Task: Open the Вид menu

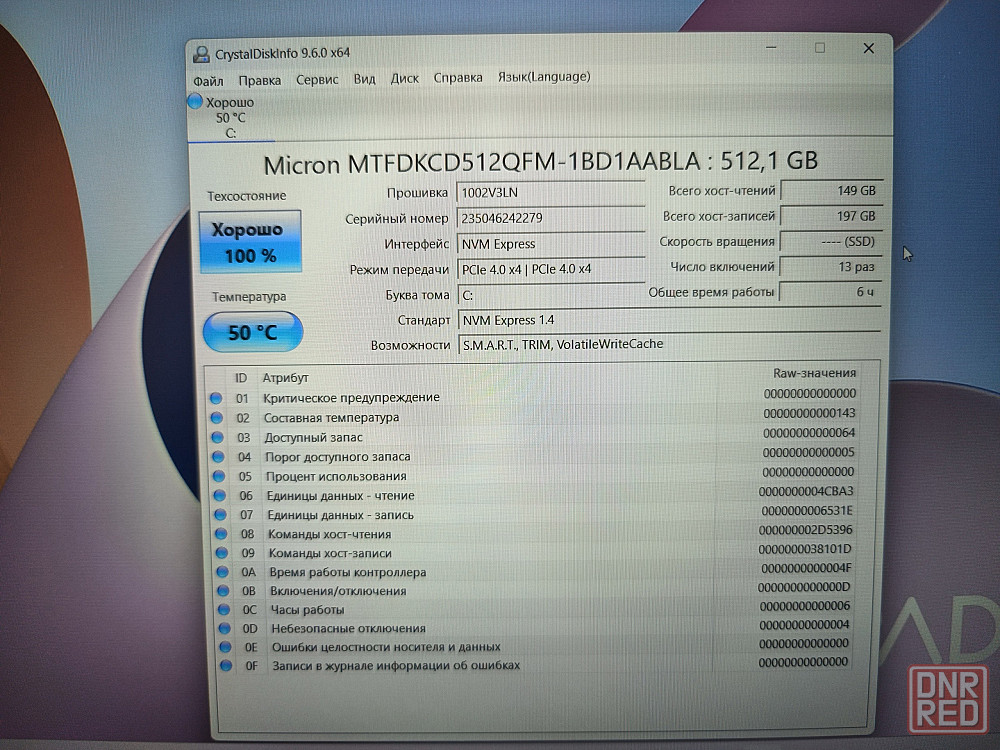Action: 364,79
